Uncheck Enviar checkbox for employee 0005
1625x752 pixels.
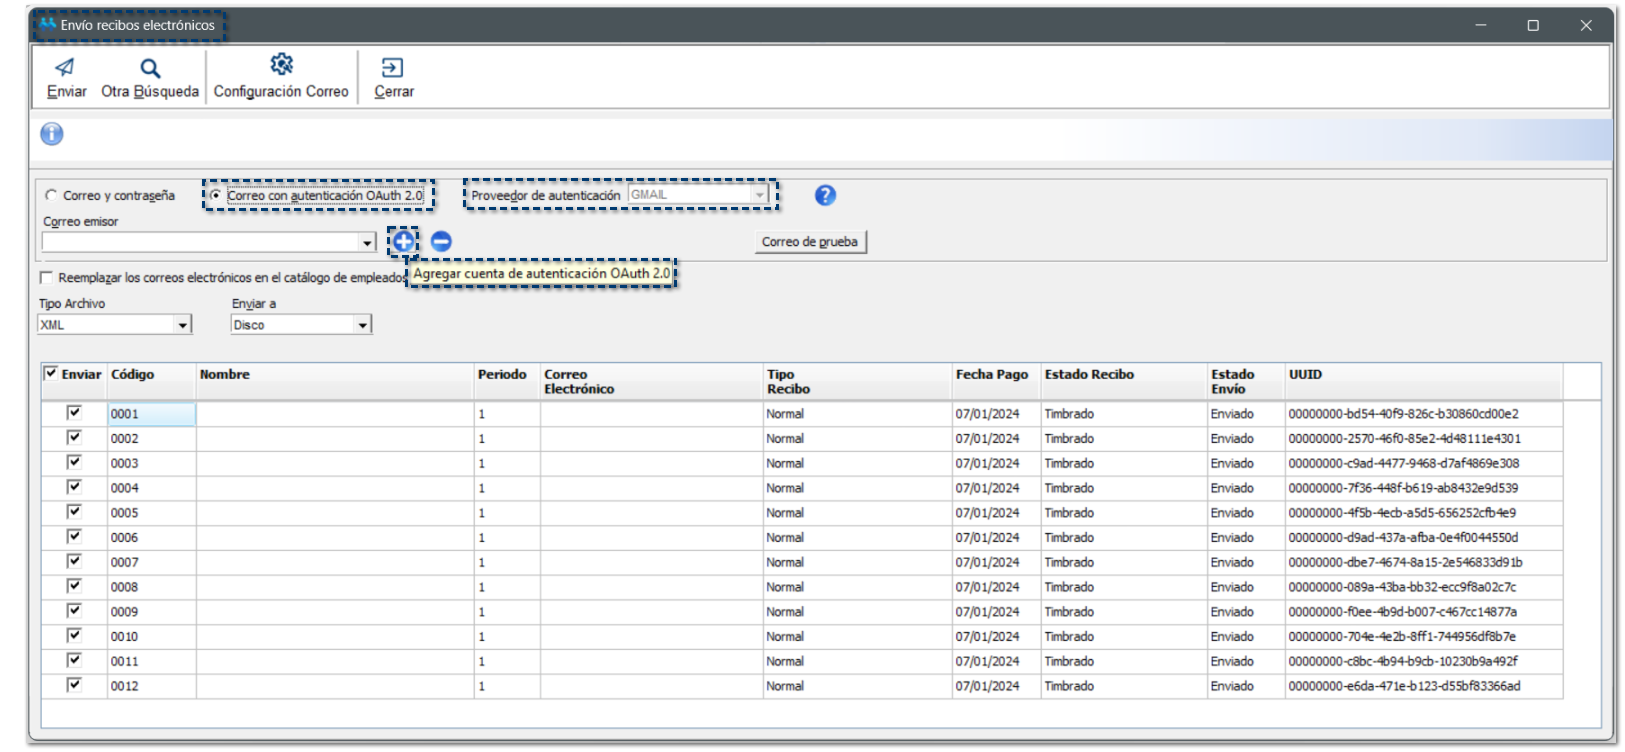[x=74, y=512]
